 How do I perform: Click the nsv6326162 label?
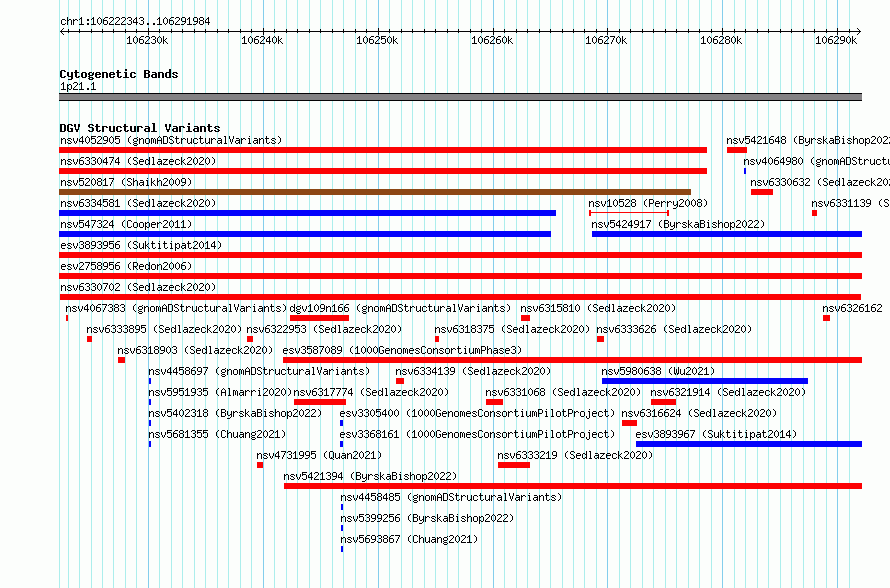point(853,308)
